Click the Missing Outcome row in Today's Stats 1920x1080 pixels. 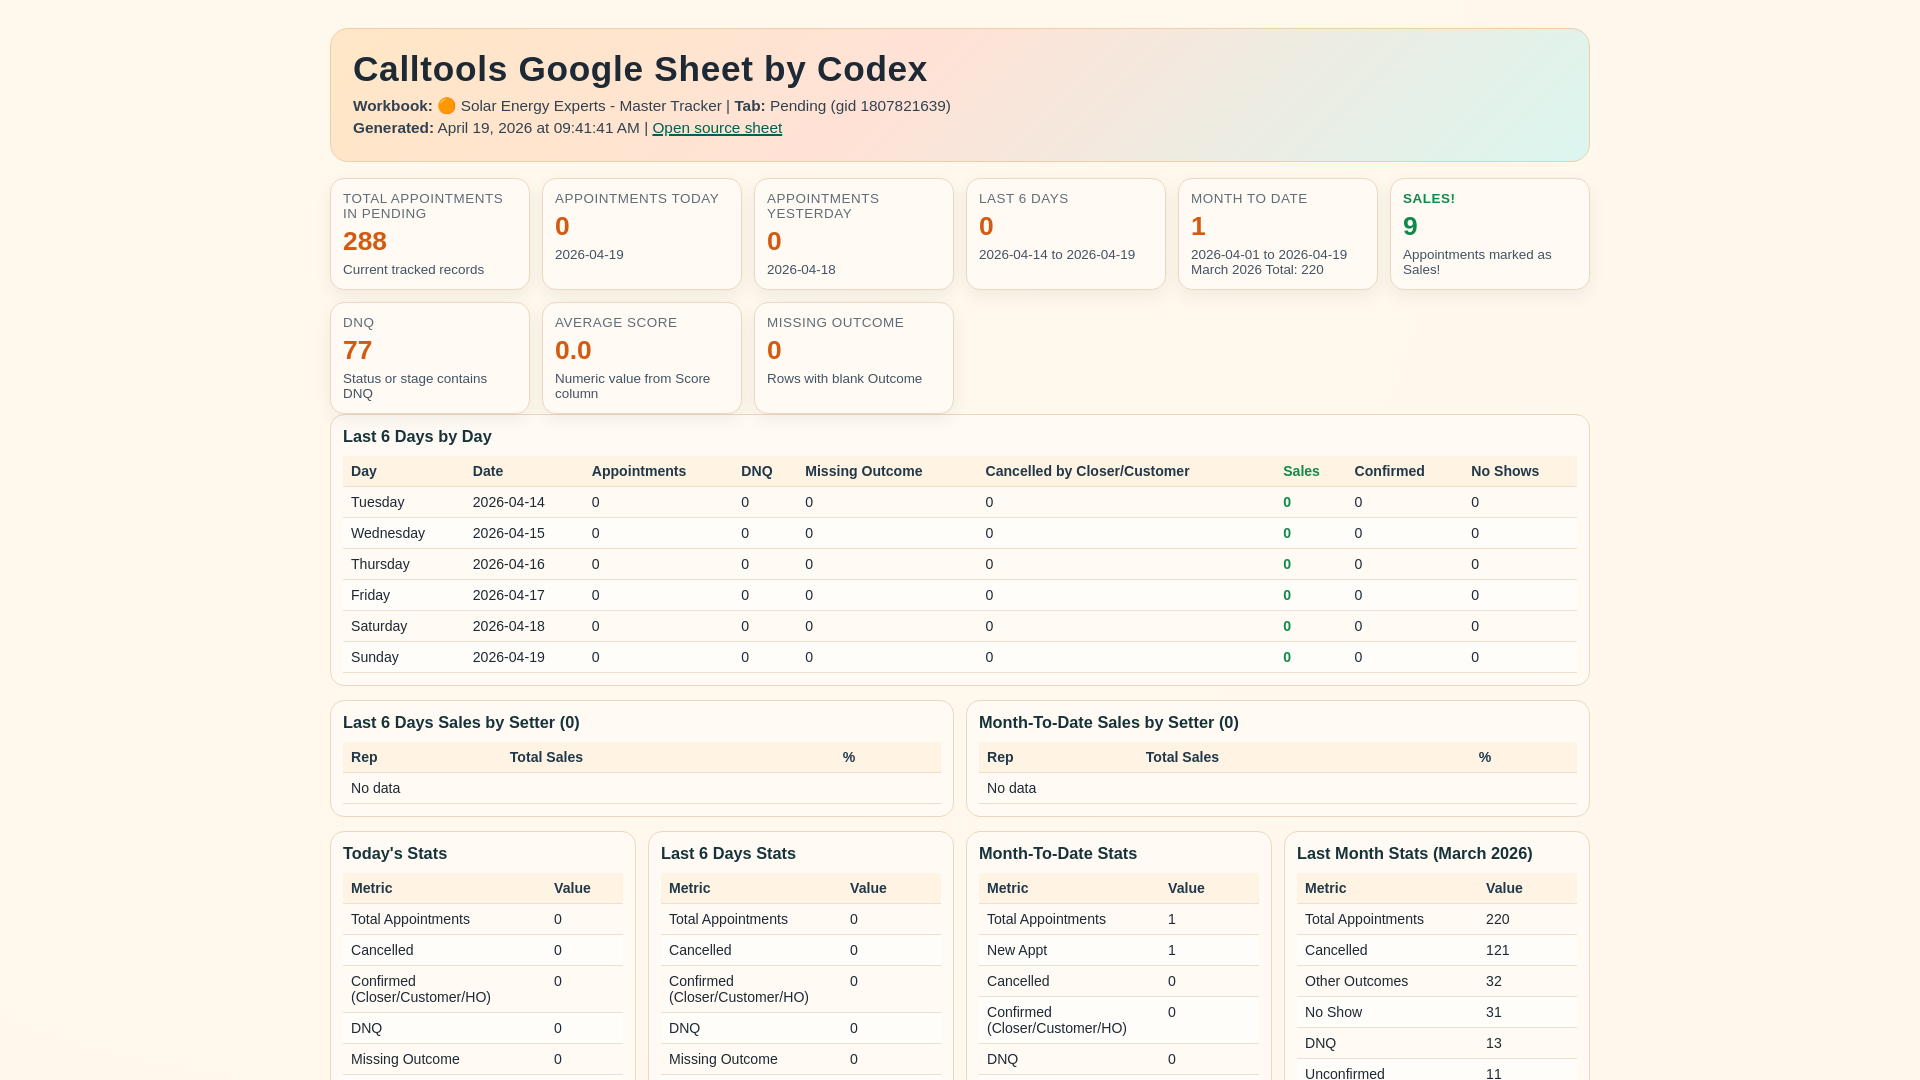tap(483, 1059)
